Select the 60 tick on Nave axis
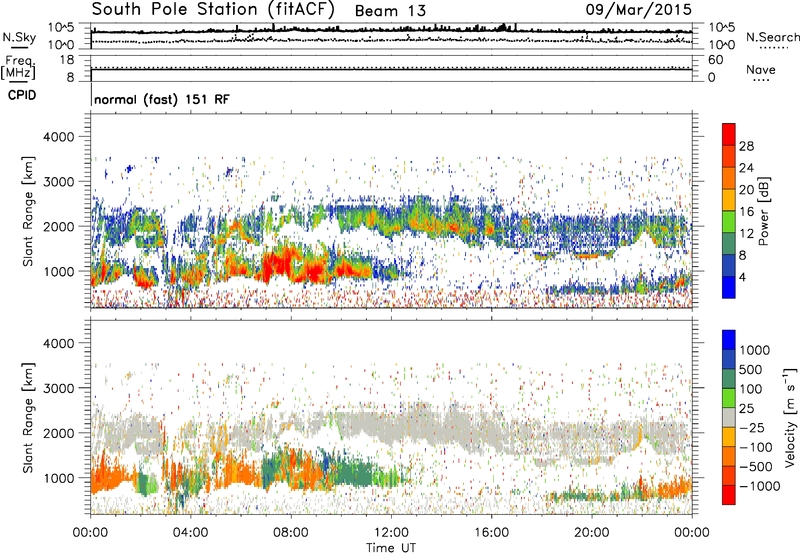800x554 pixels. click(x=715, y=60)
